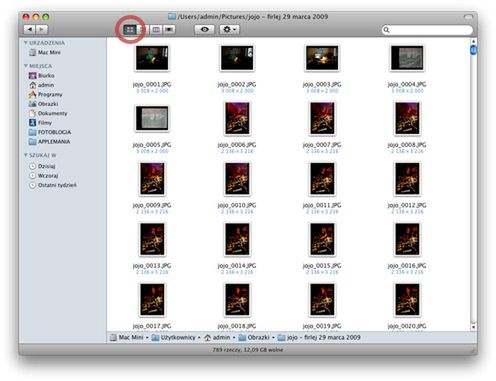
Task: Select Mac Mini in the sidebar
Action: [x=45, y=52]
